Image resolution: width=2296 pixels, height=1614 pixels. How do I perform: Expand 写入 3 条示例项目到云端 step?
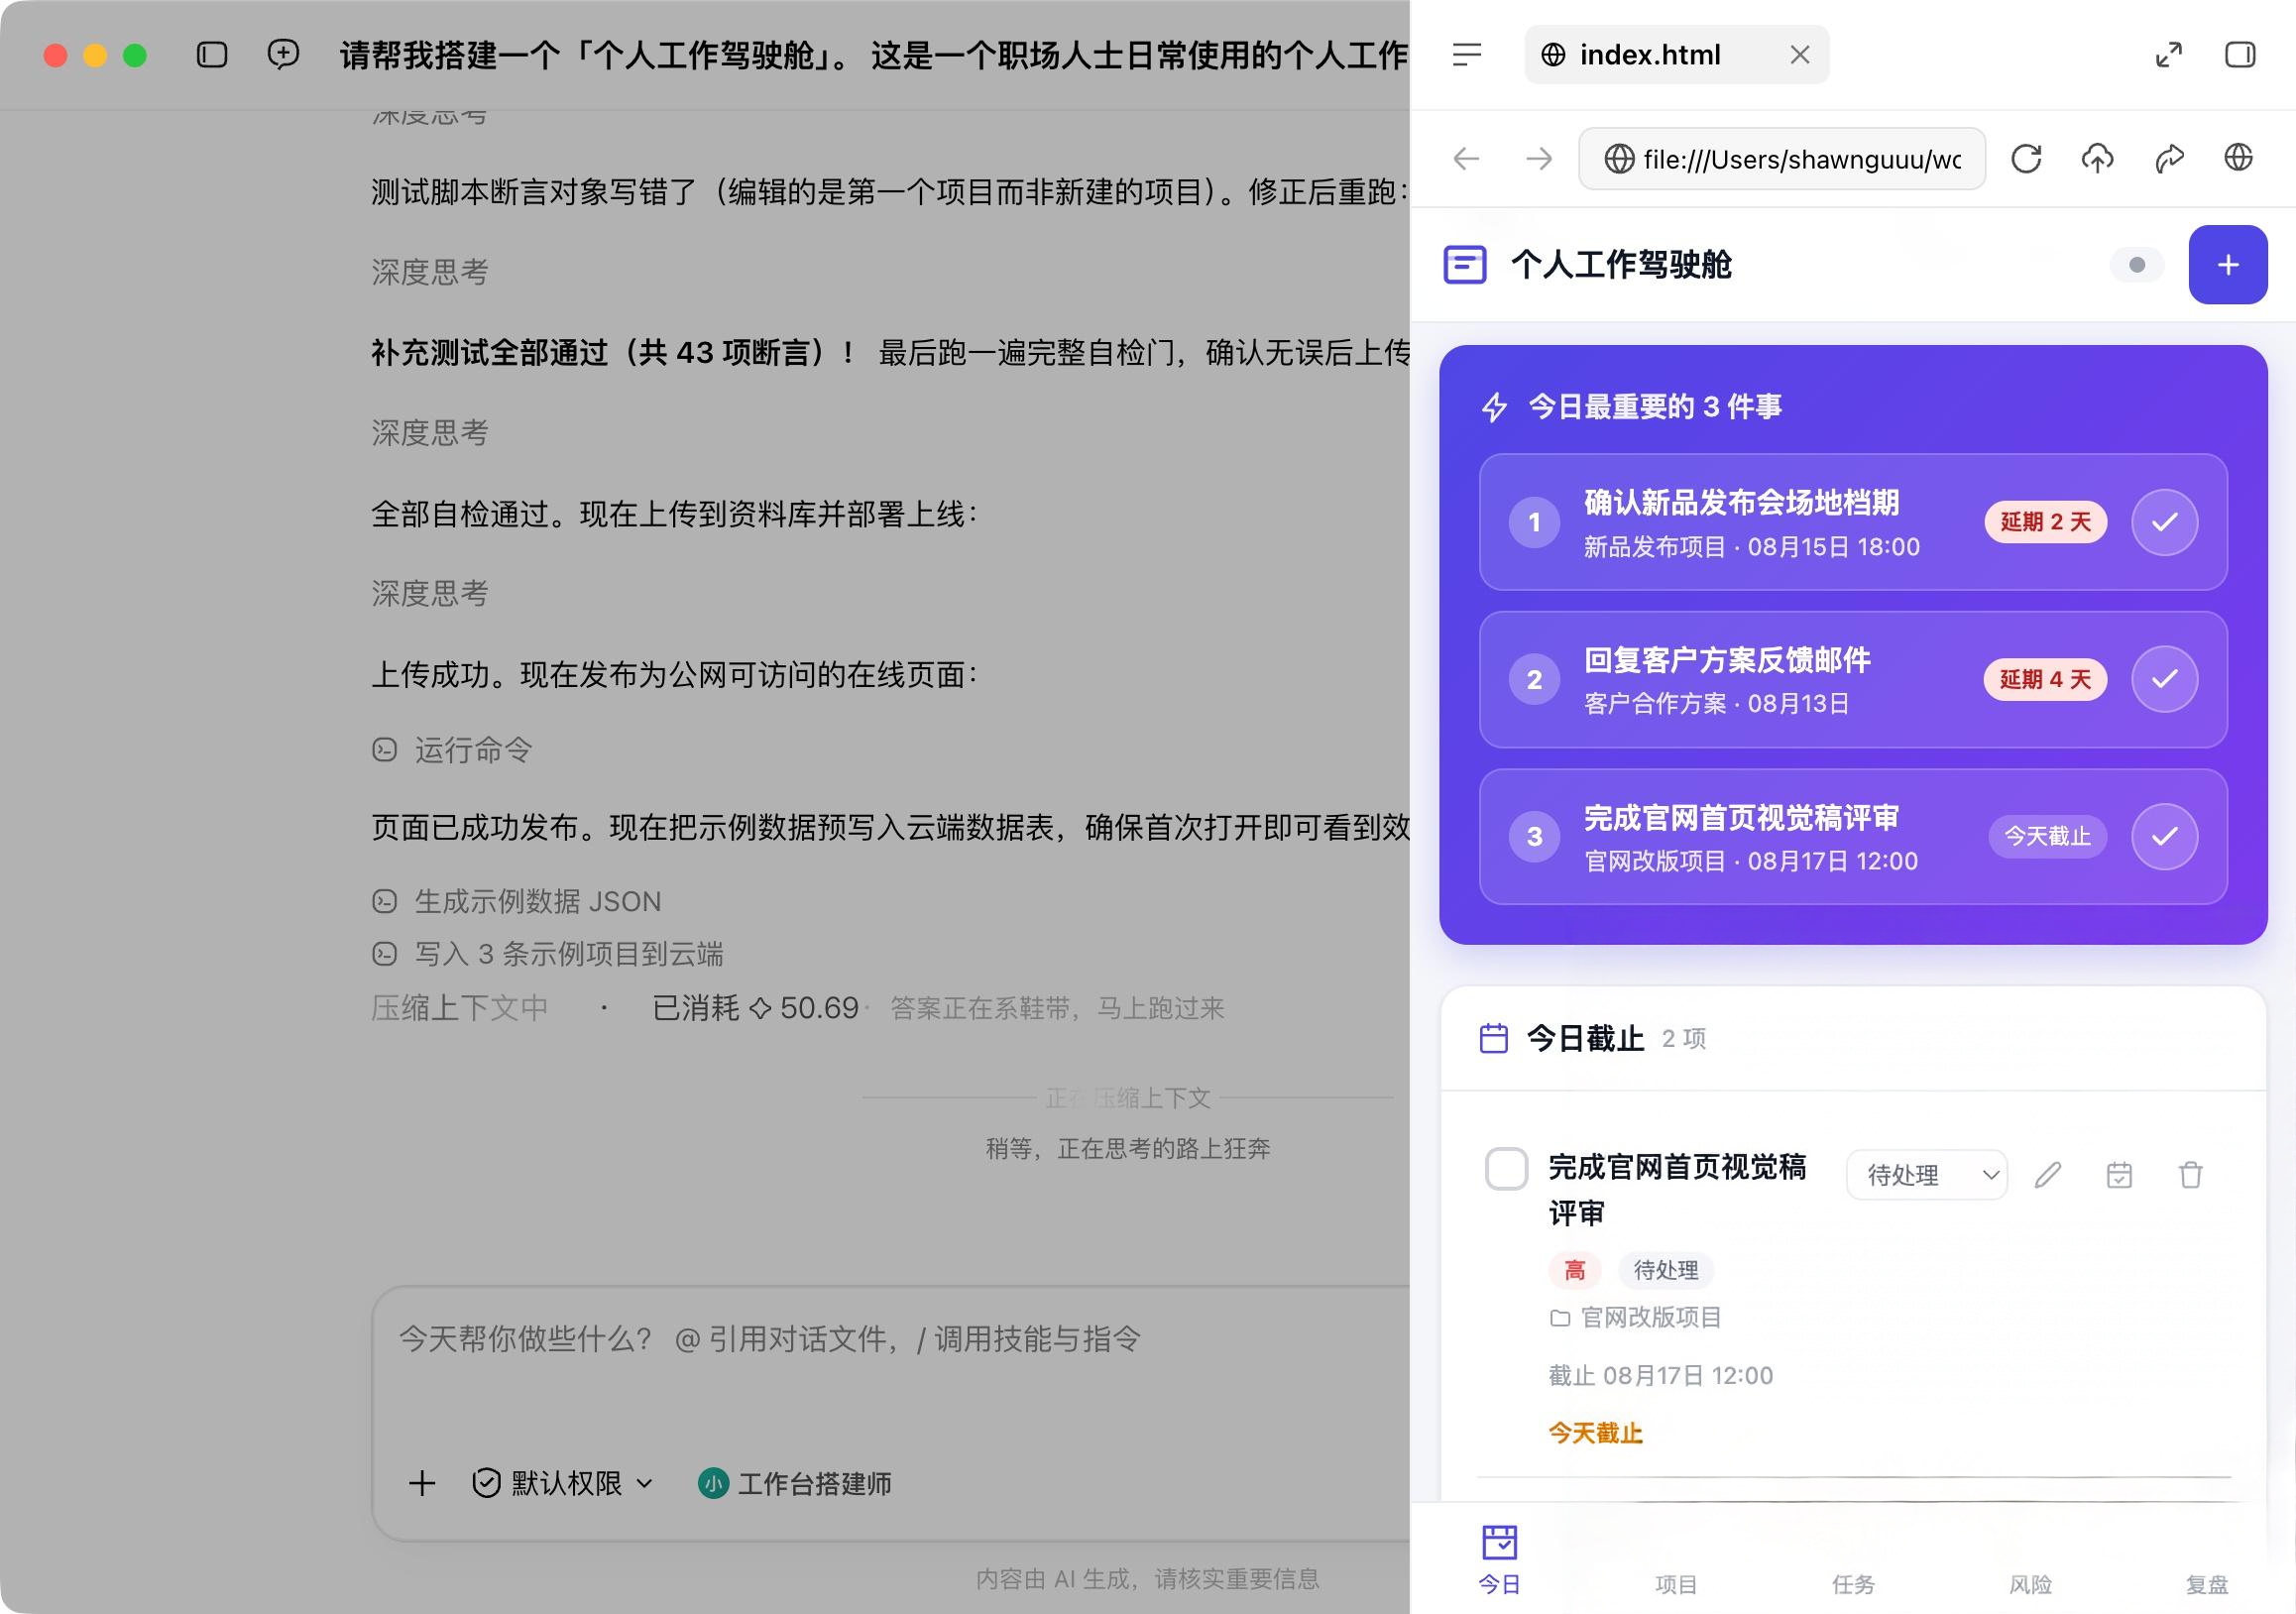click(x=547, y=954)
